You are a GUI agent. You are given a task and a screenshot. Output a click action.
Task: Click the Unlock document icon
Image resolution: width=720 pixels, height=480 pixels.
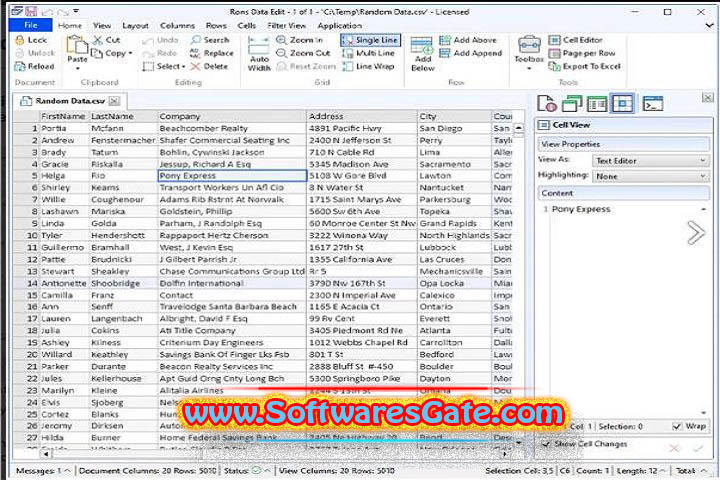click(x=20, y=53)
